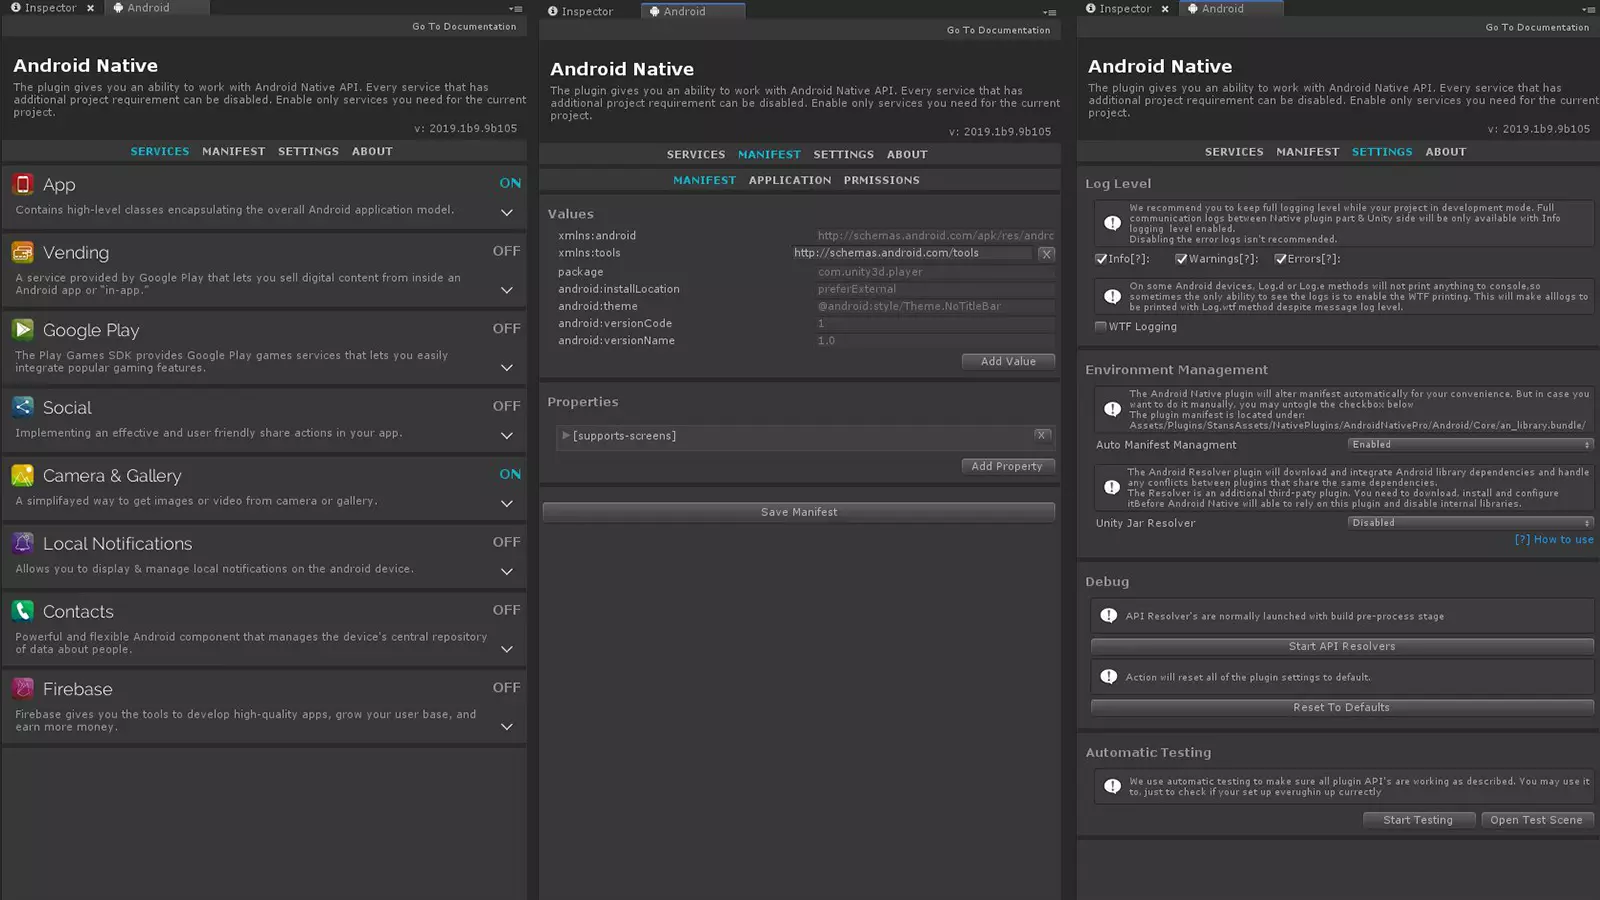Screen dimensions: 1600x900
Task: Click the Add Value button
Action: (1008, 362)
